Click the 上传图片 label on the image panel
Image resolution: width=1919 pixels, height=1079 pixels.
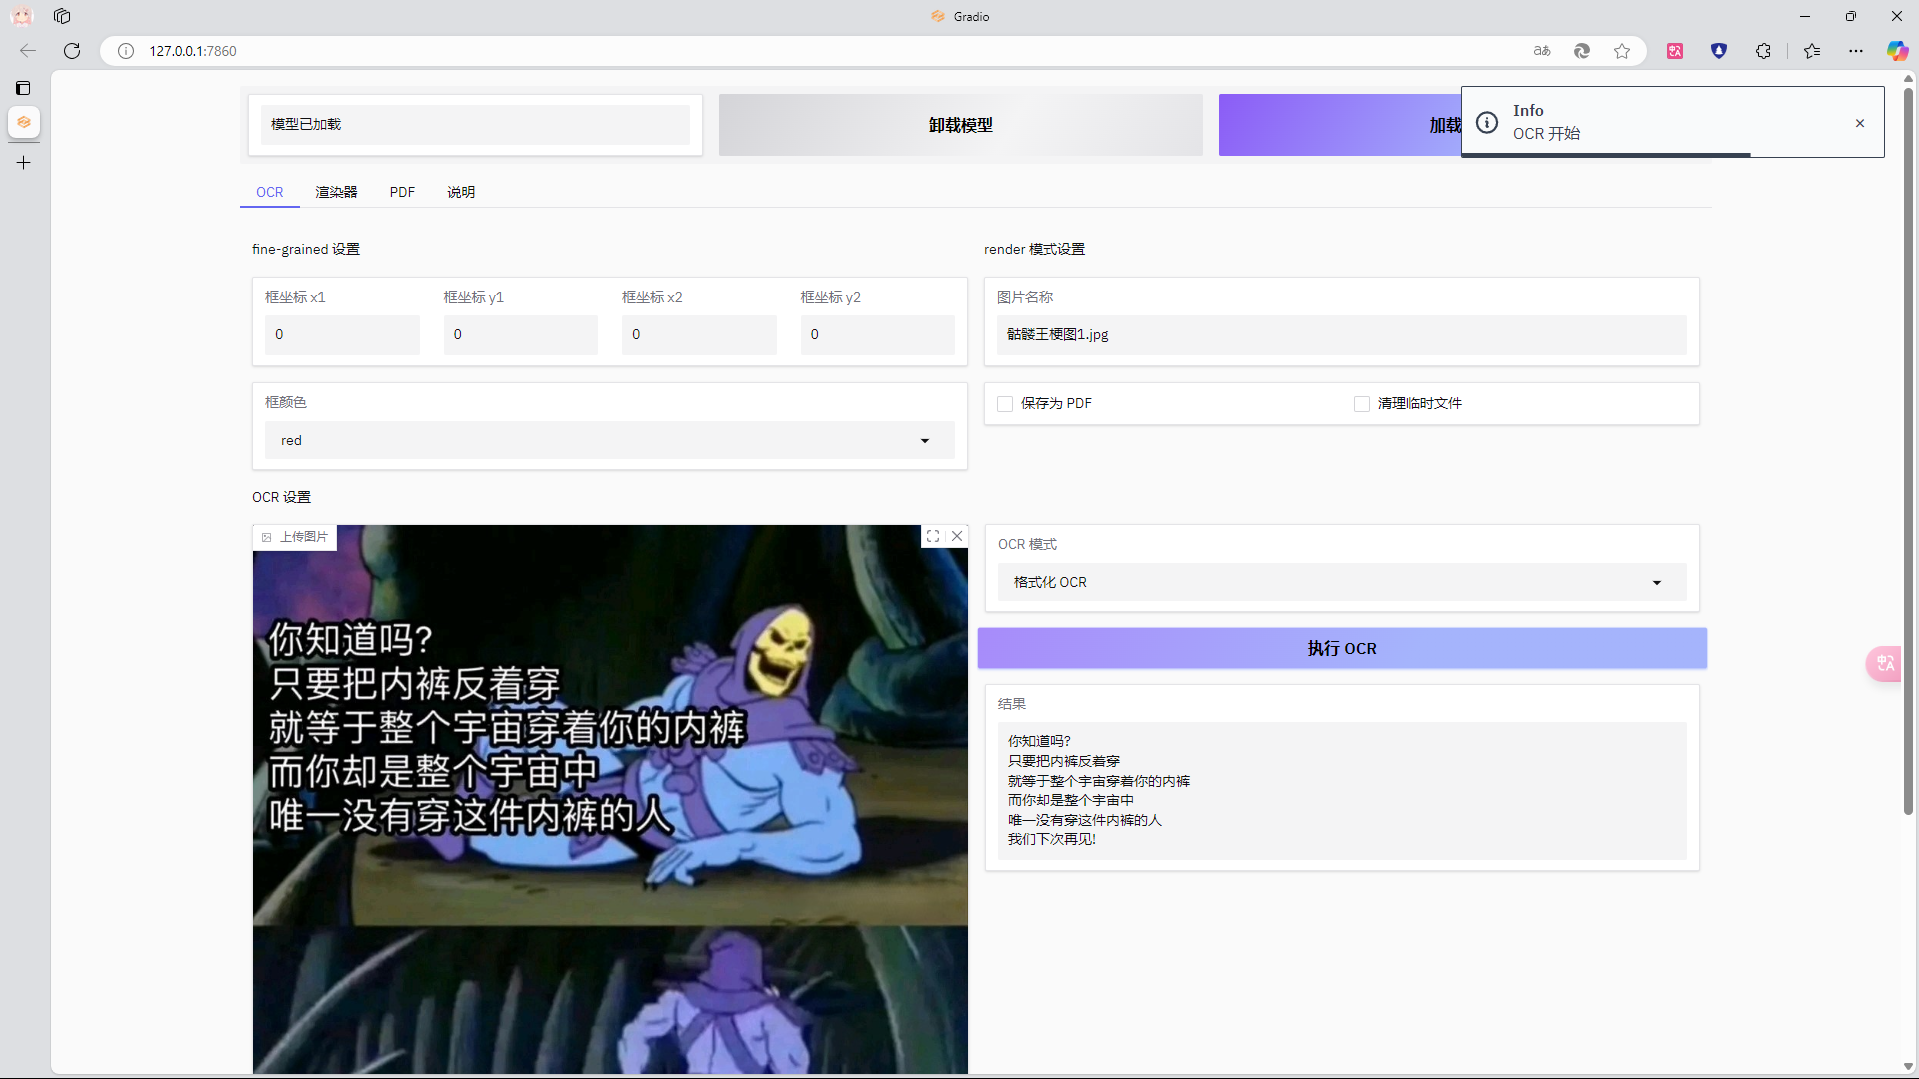point(295,537)
